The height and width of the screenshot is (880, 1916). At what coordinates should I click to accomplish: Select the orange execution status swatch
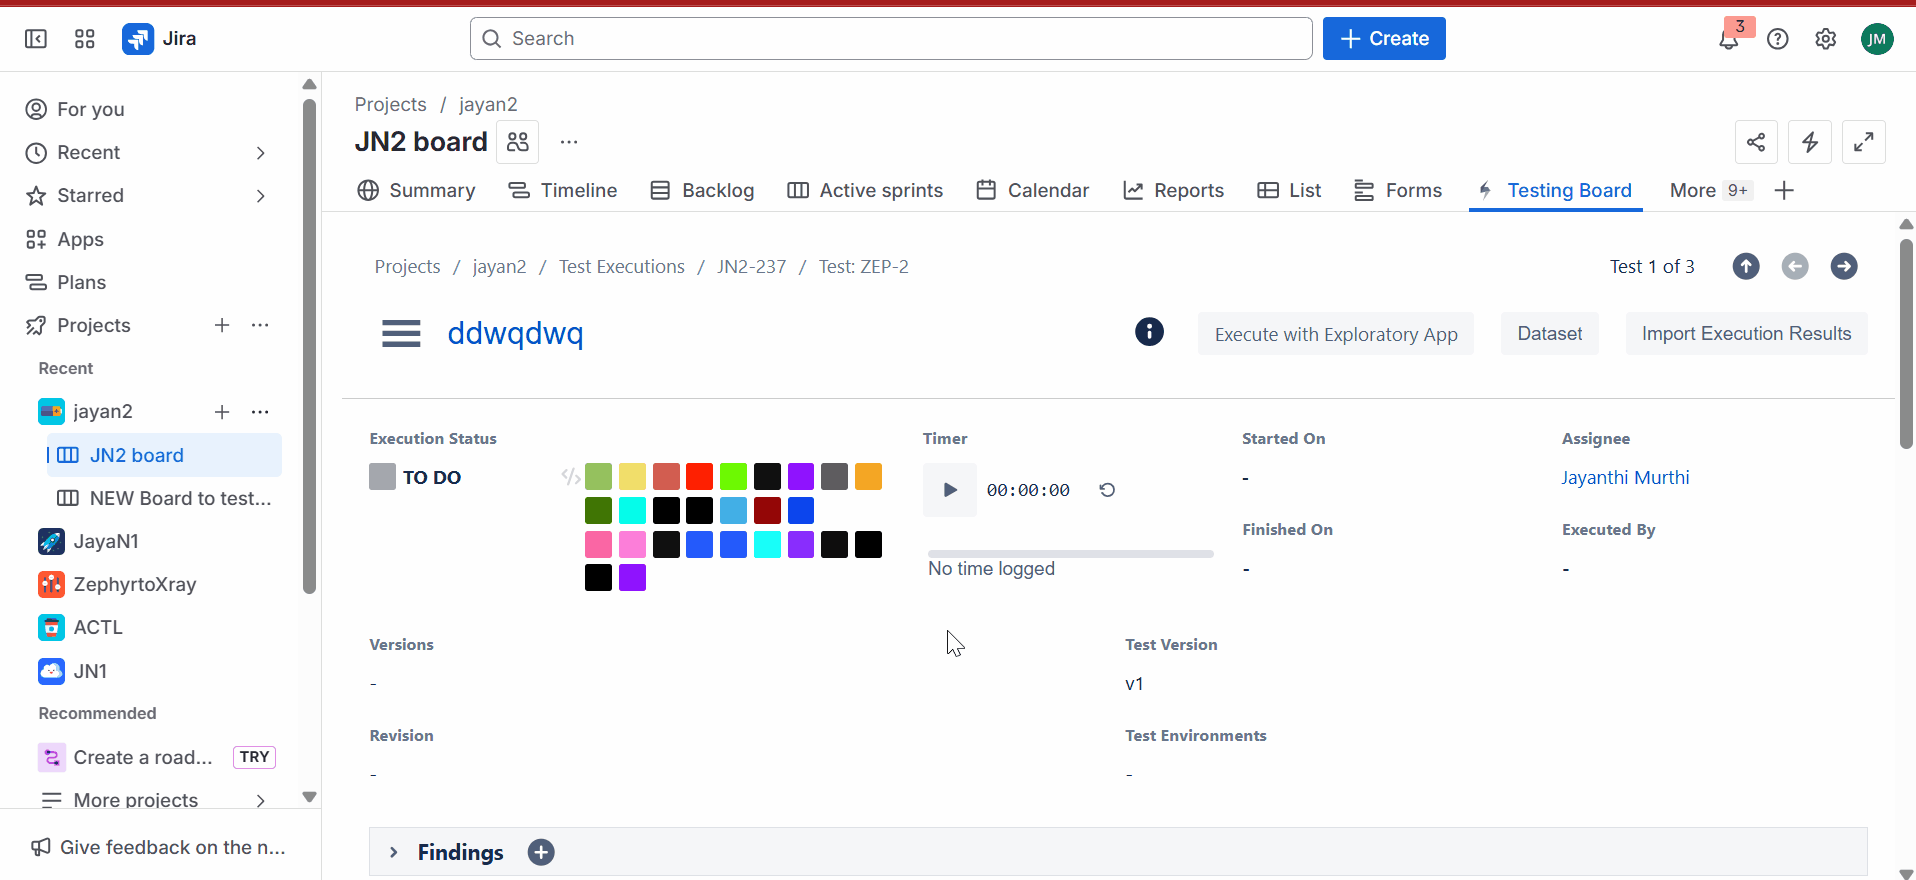868,477
